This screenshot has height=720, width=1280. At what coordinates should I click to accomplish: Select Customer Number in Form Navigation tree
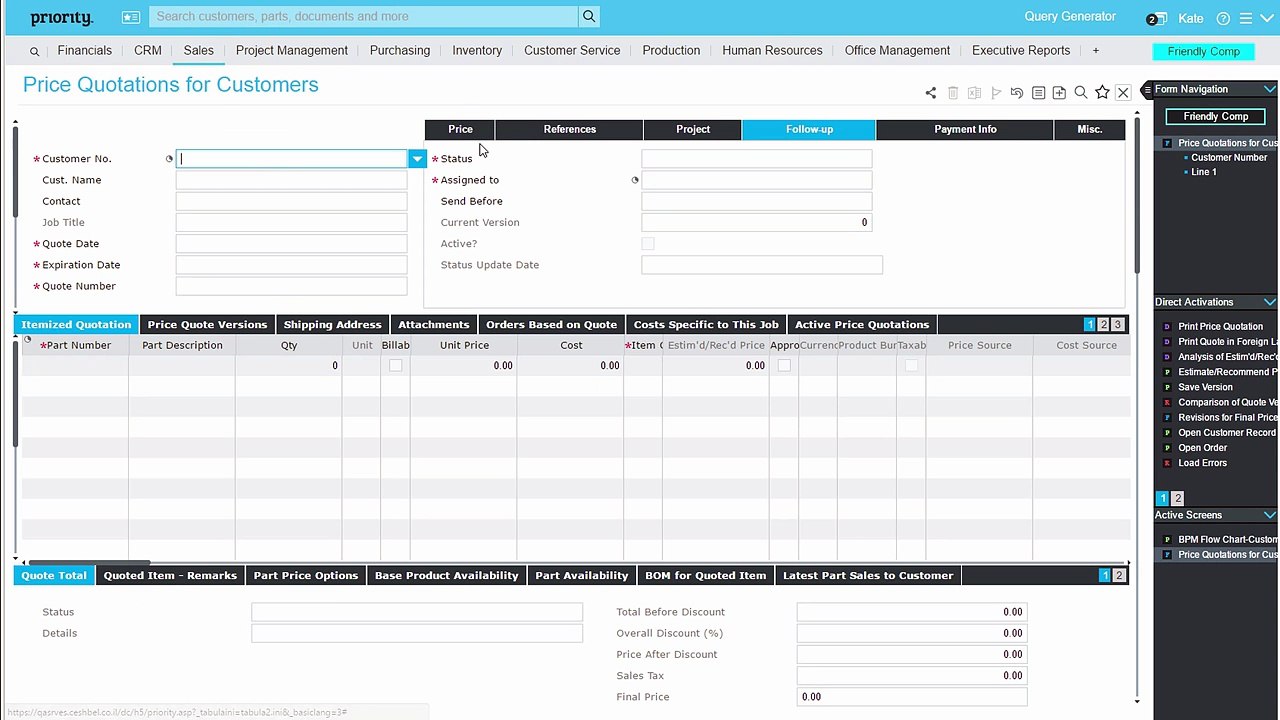pyautogui.click(x=1229, y=158)
